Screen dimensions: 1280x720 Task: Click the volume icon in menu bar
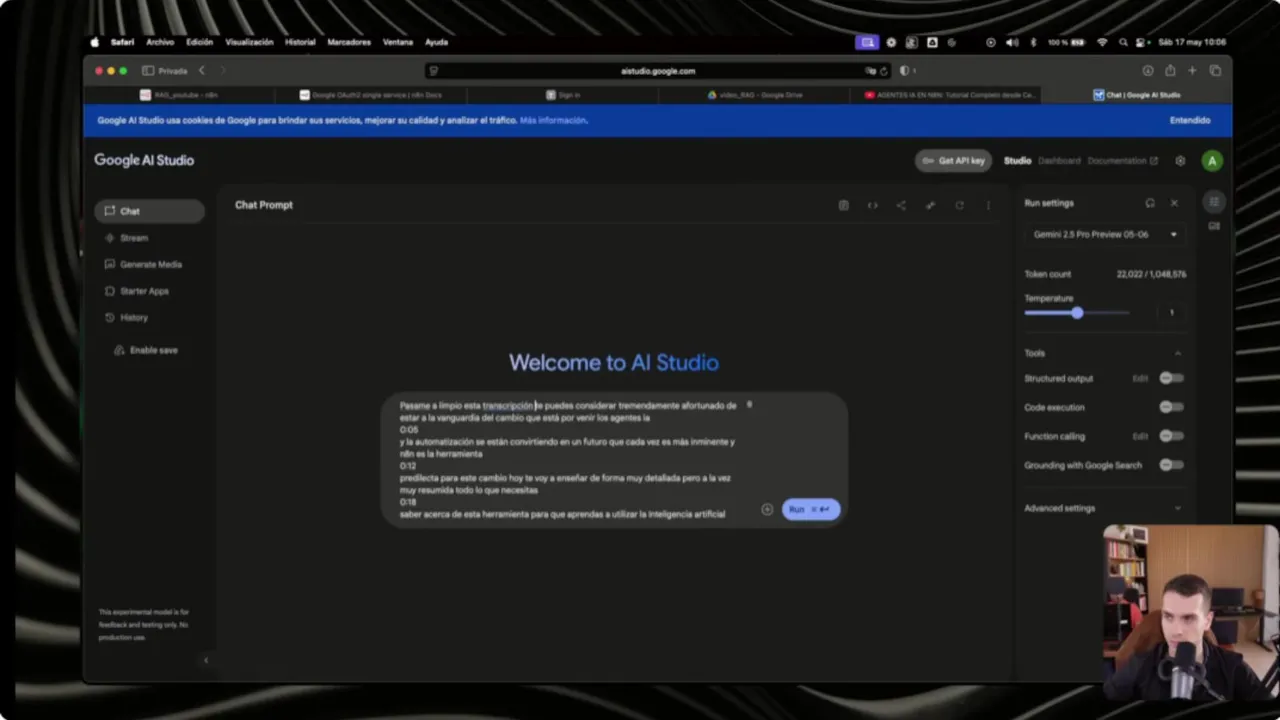click(1011, 42)
